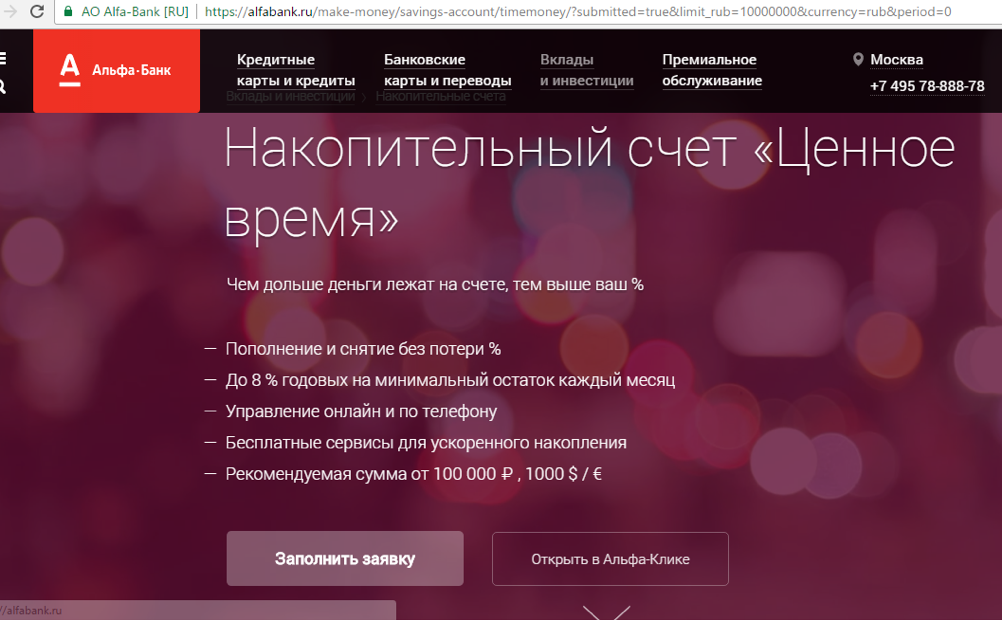
Task: Click the green padlock security icon
Action: [68, 12]
